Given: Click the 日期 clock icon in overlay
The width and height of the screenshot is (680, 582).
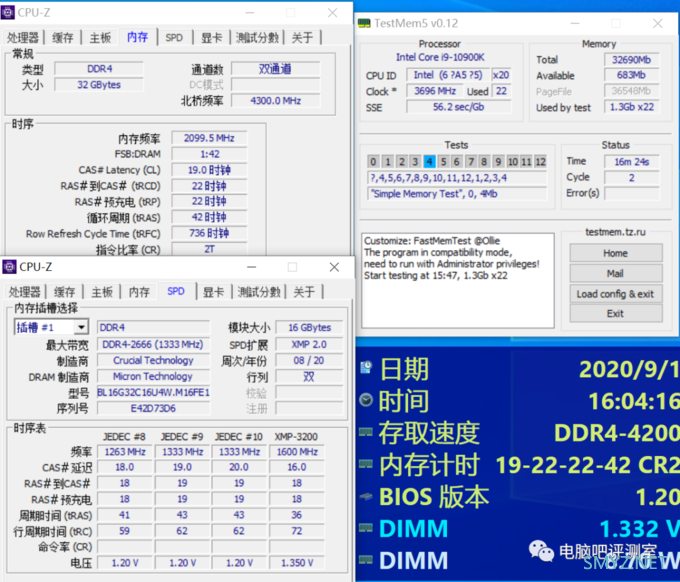Looking at the screenshot, I should point(366,367).
